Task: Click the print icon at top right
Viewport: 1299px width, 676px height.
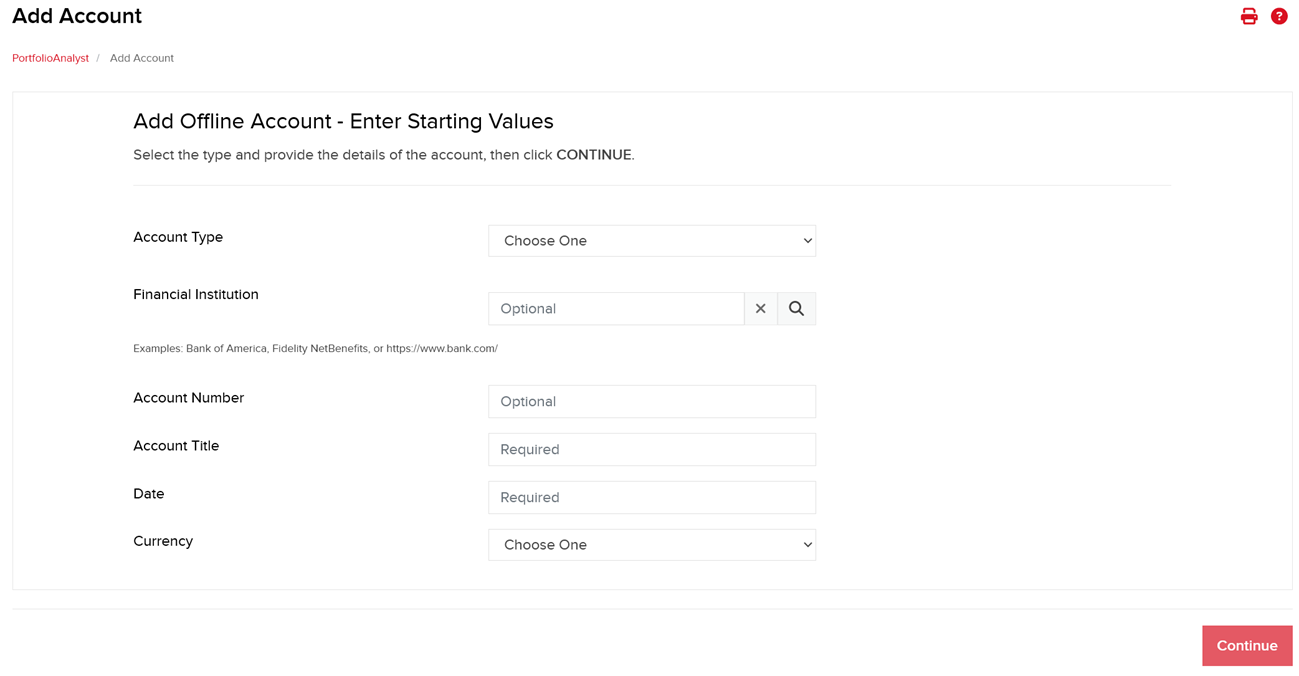Action: tap(1248, 16)
